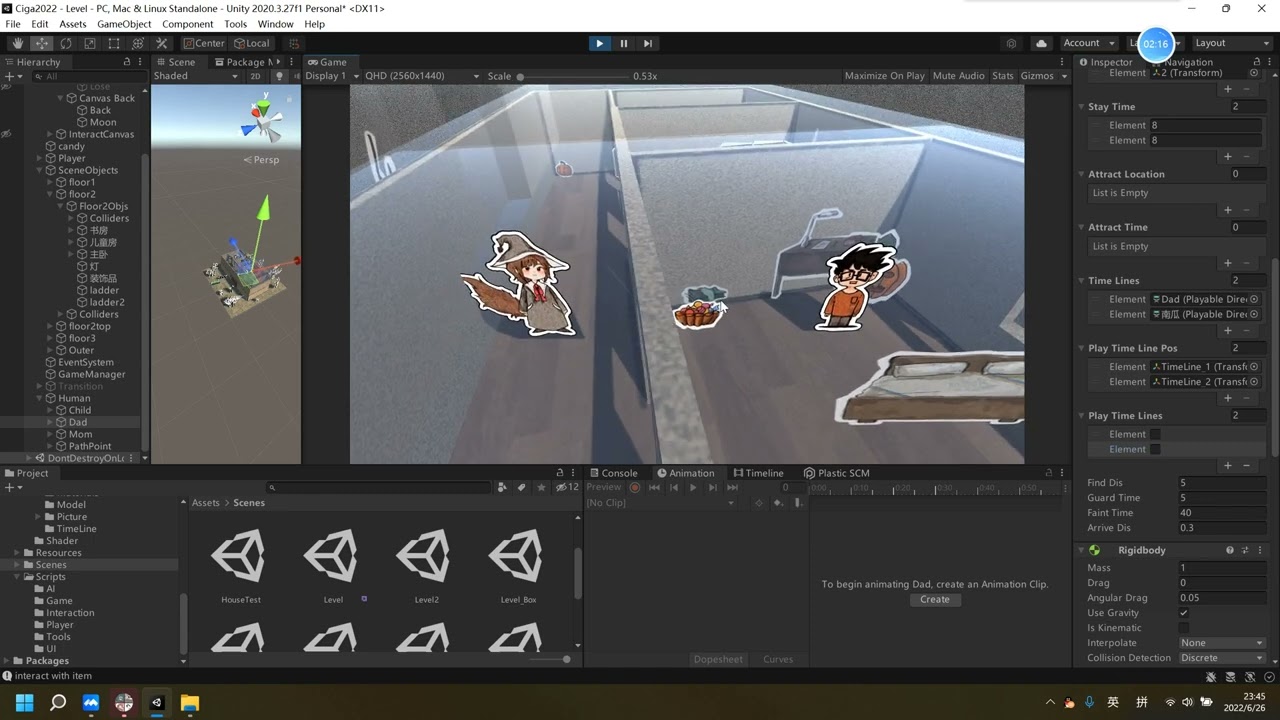Image resolution: width=1280 pixels, height=720 pixels.
Task: Toggle Mute Audio
Action: tap(958, 76)
